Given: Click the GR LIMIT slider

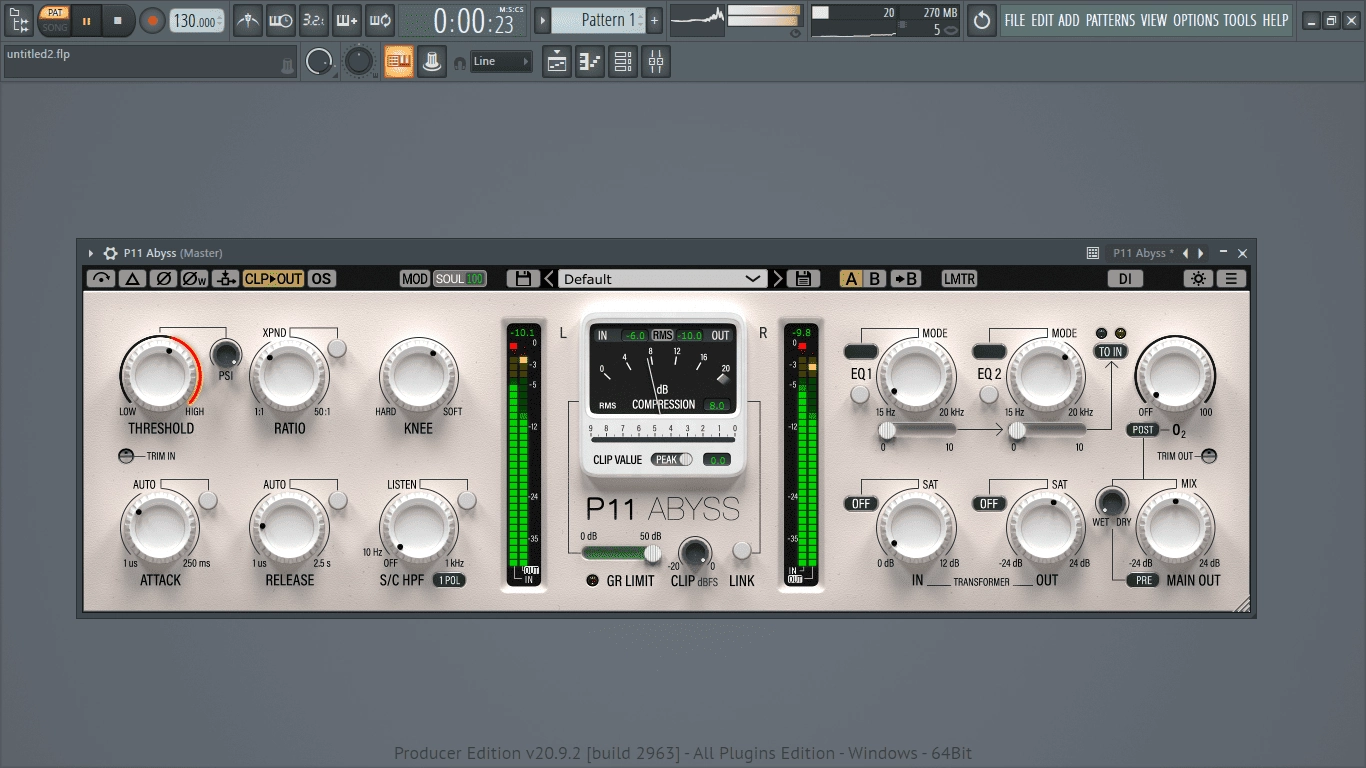Looking at the screenshot, I should pos(621,552).
